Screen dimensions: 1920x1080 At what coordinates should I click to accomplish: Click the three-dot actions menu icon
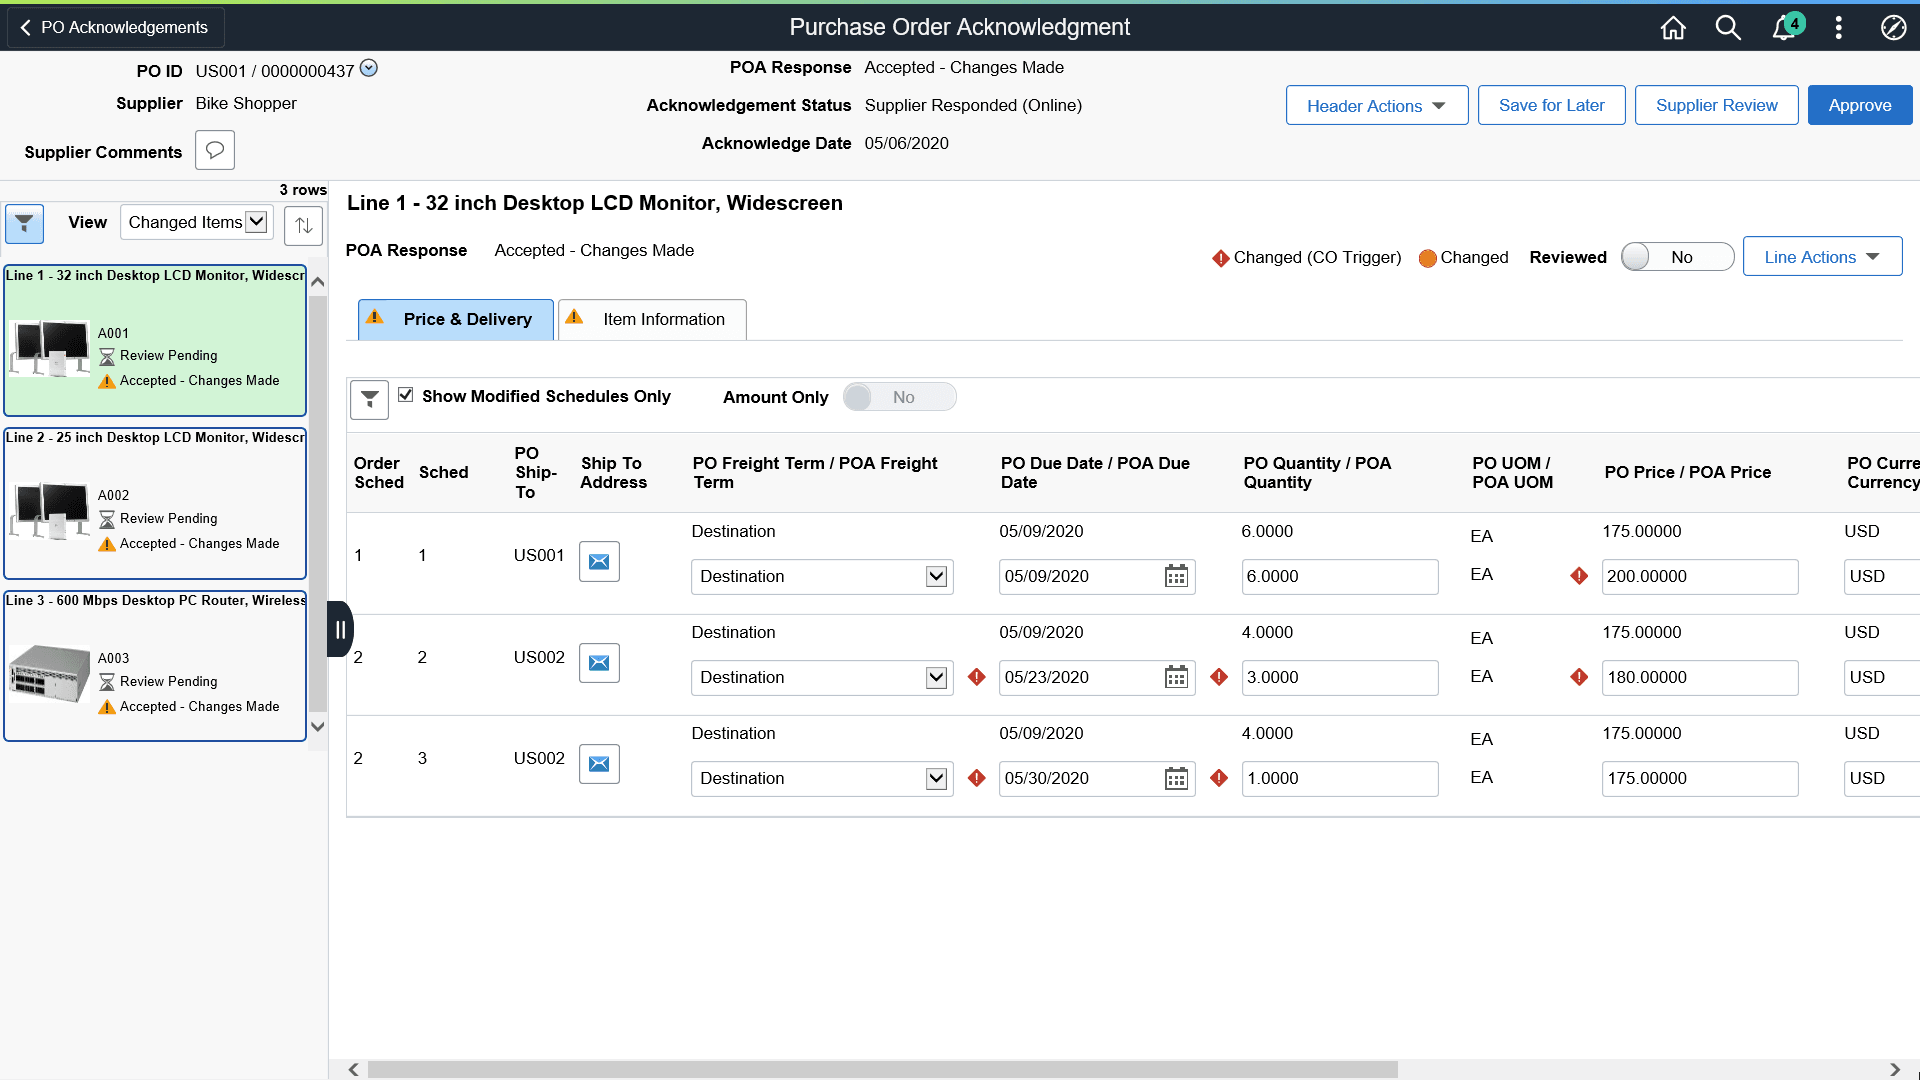1838,28
